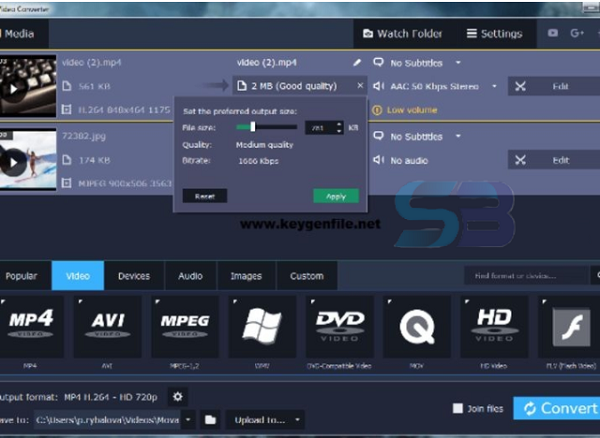This screenshot has width=600, height=438.
Task: Click Apply in output size popup
Action: 336,196
